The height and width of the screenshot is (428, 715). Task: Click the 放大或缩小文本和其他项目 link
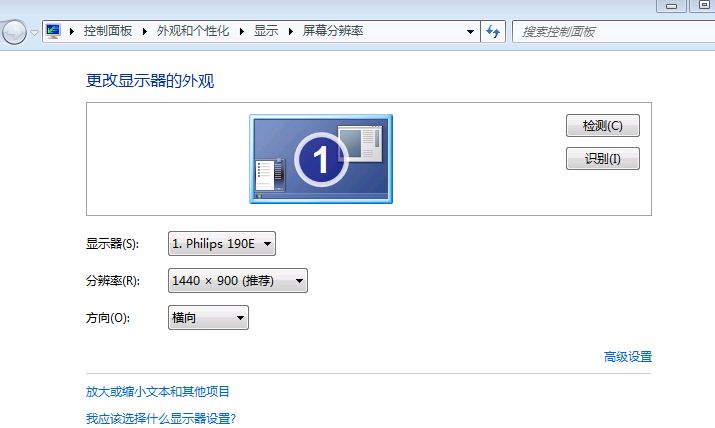tap(164, 391)
